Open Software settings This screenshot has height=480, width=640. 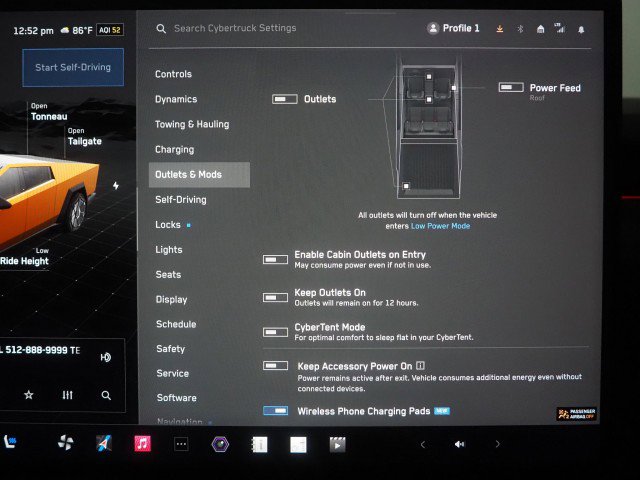pyautogui.click(x=177, y=398)
